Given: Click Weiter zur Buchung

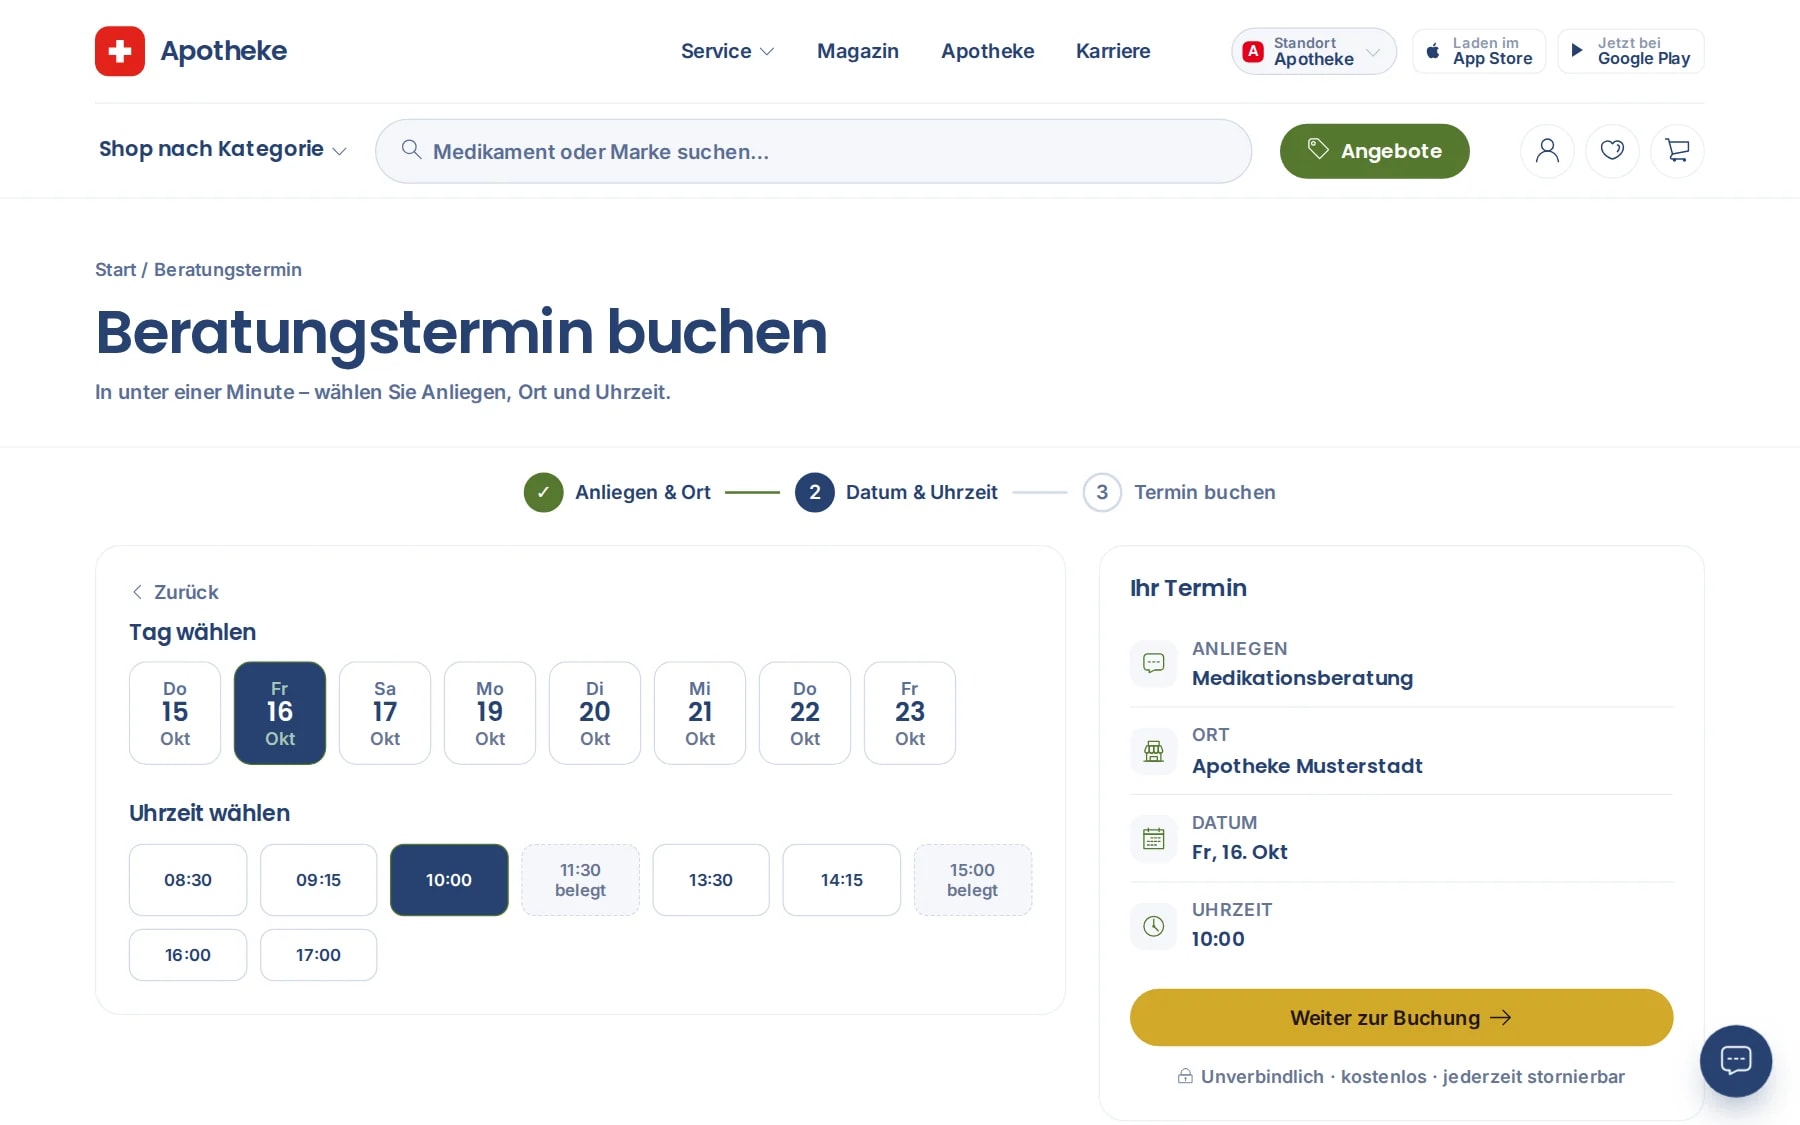Looking at the screenshot, I should point(1401,1018).
